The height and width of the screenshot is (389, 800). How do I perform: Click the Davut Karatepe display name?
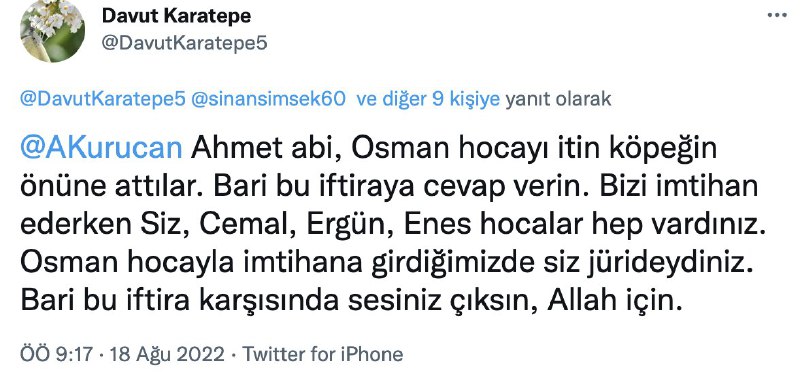176,16
